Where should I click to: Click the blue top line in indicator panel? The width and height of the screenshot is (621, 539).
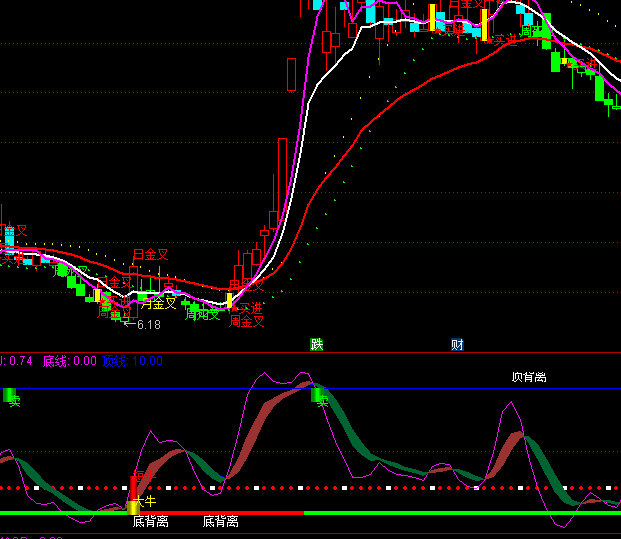pos(450,388)
